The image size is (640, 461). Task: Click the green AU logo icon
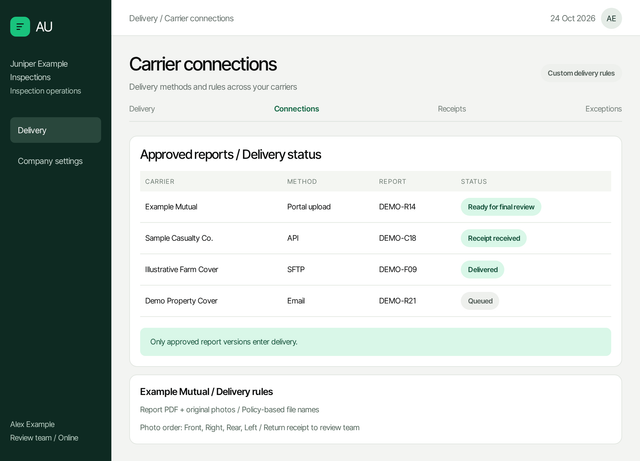(x=20, y=27)
